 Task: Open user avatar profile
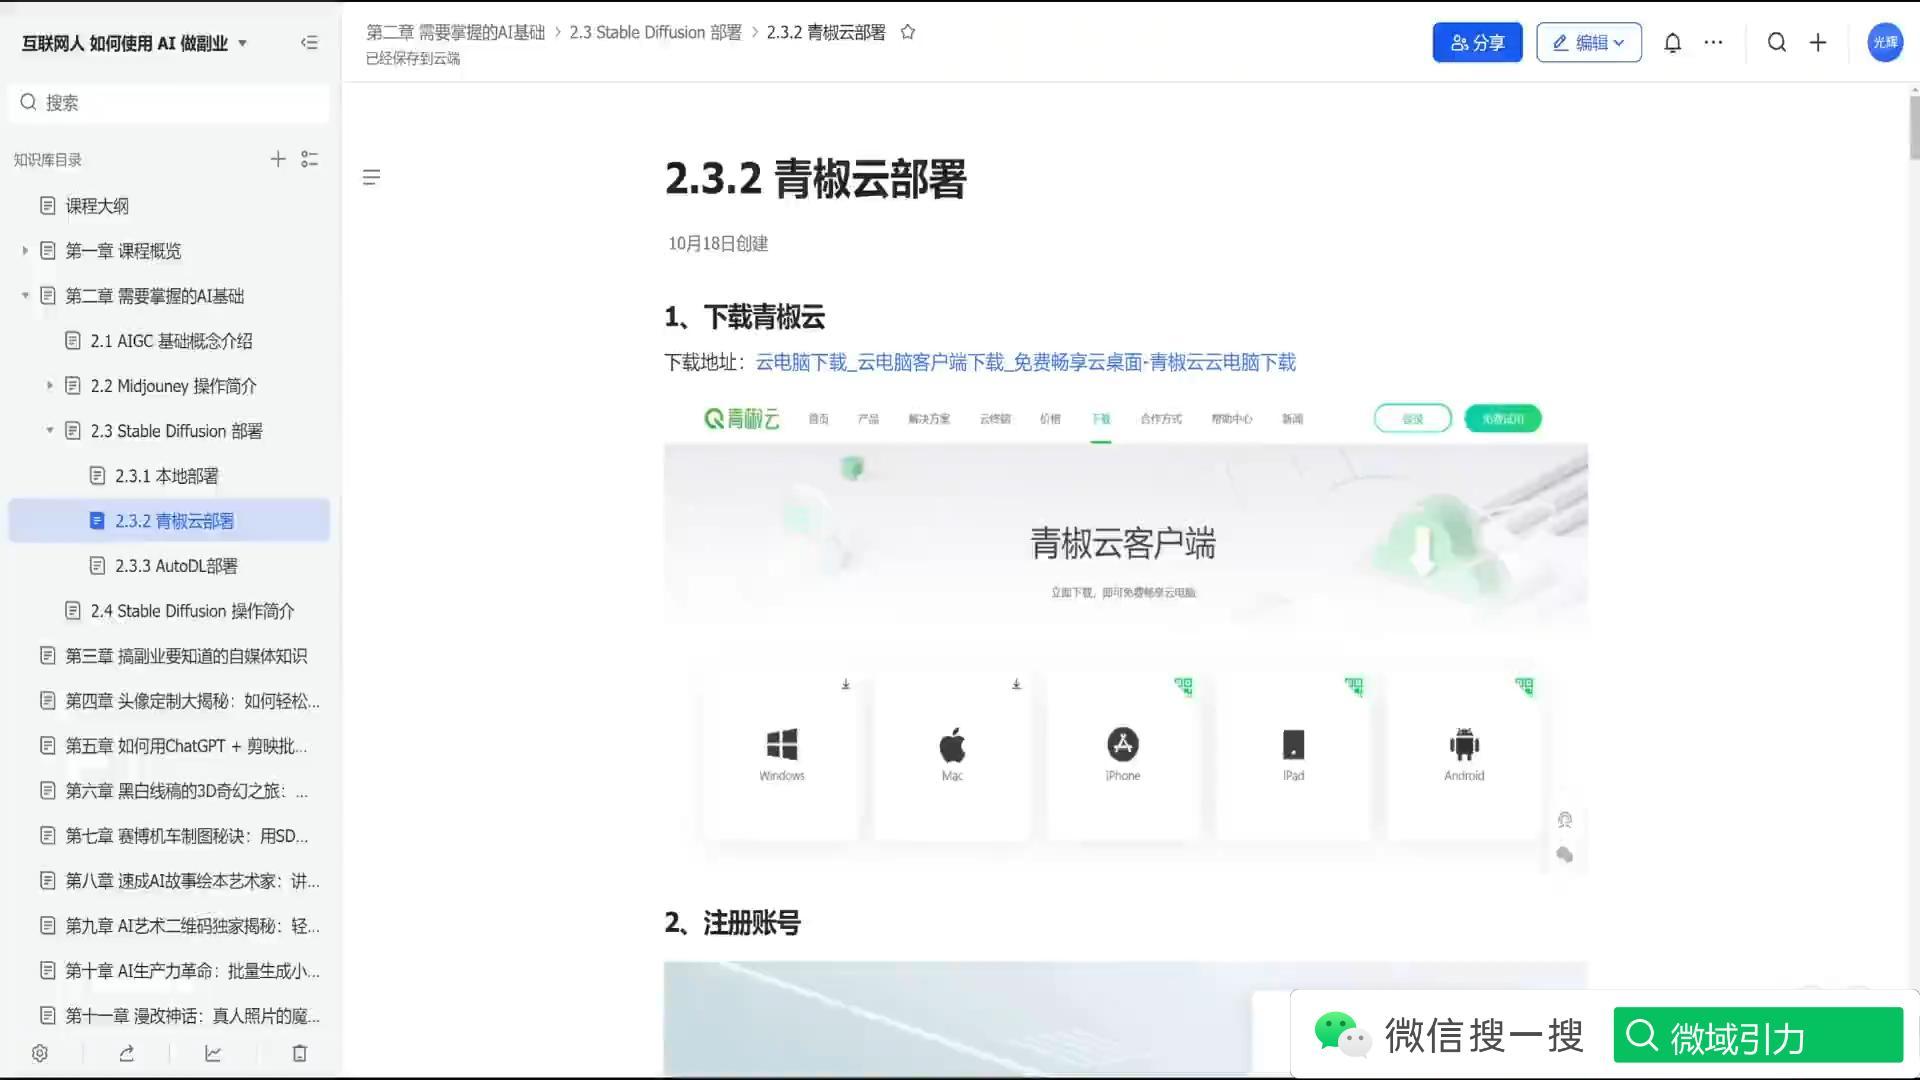pos(1885,42)
